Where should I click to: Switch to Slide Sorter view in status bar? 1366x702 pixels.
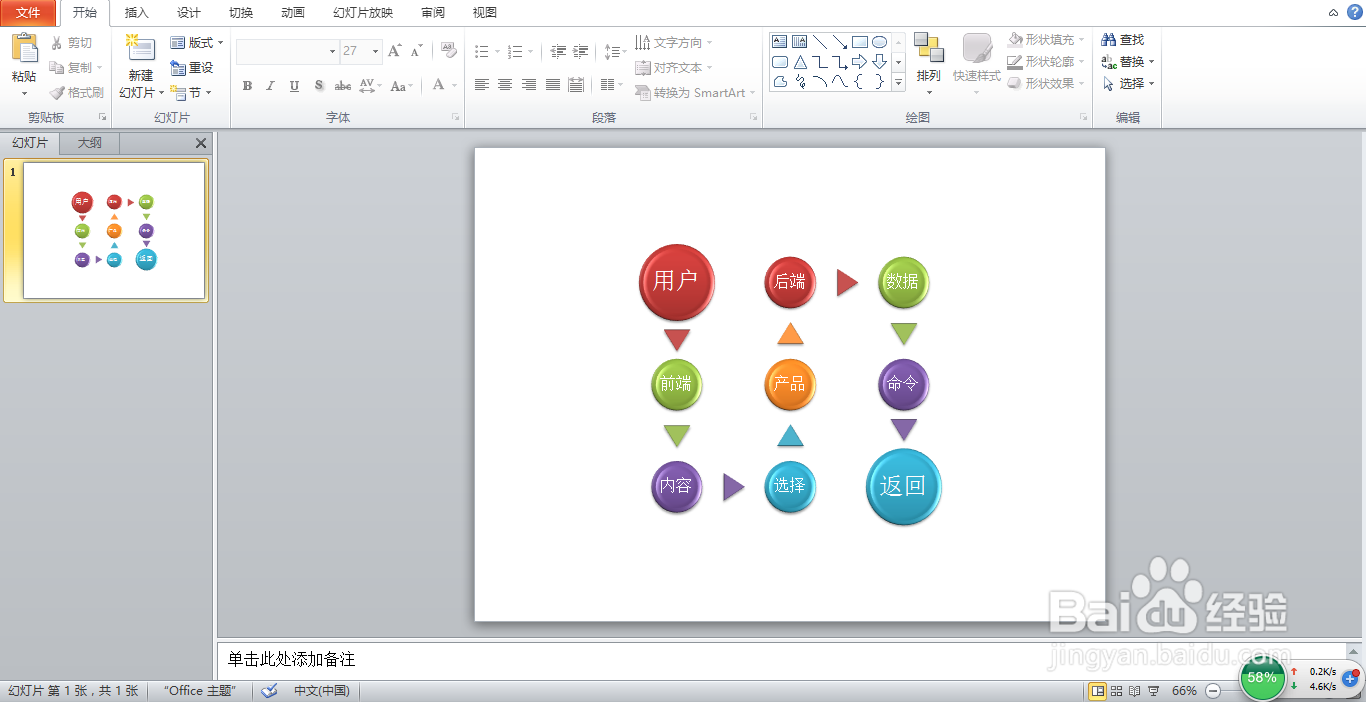tap(1117, 691)
